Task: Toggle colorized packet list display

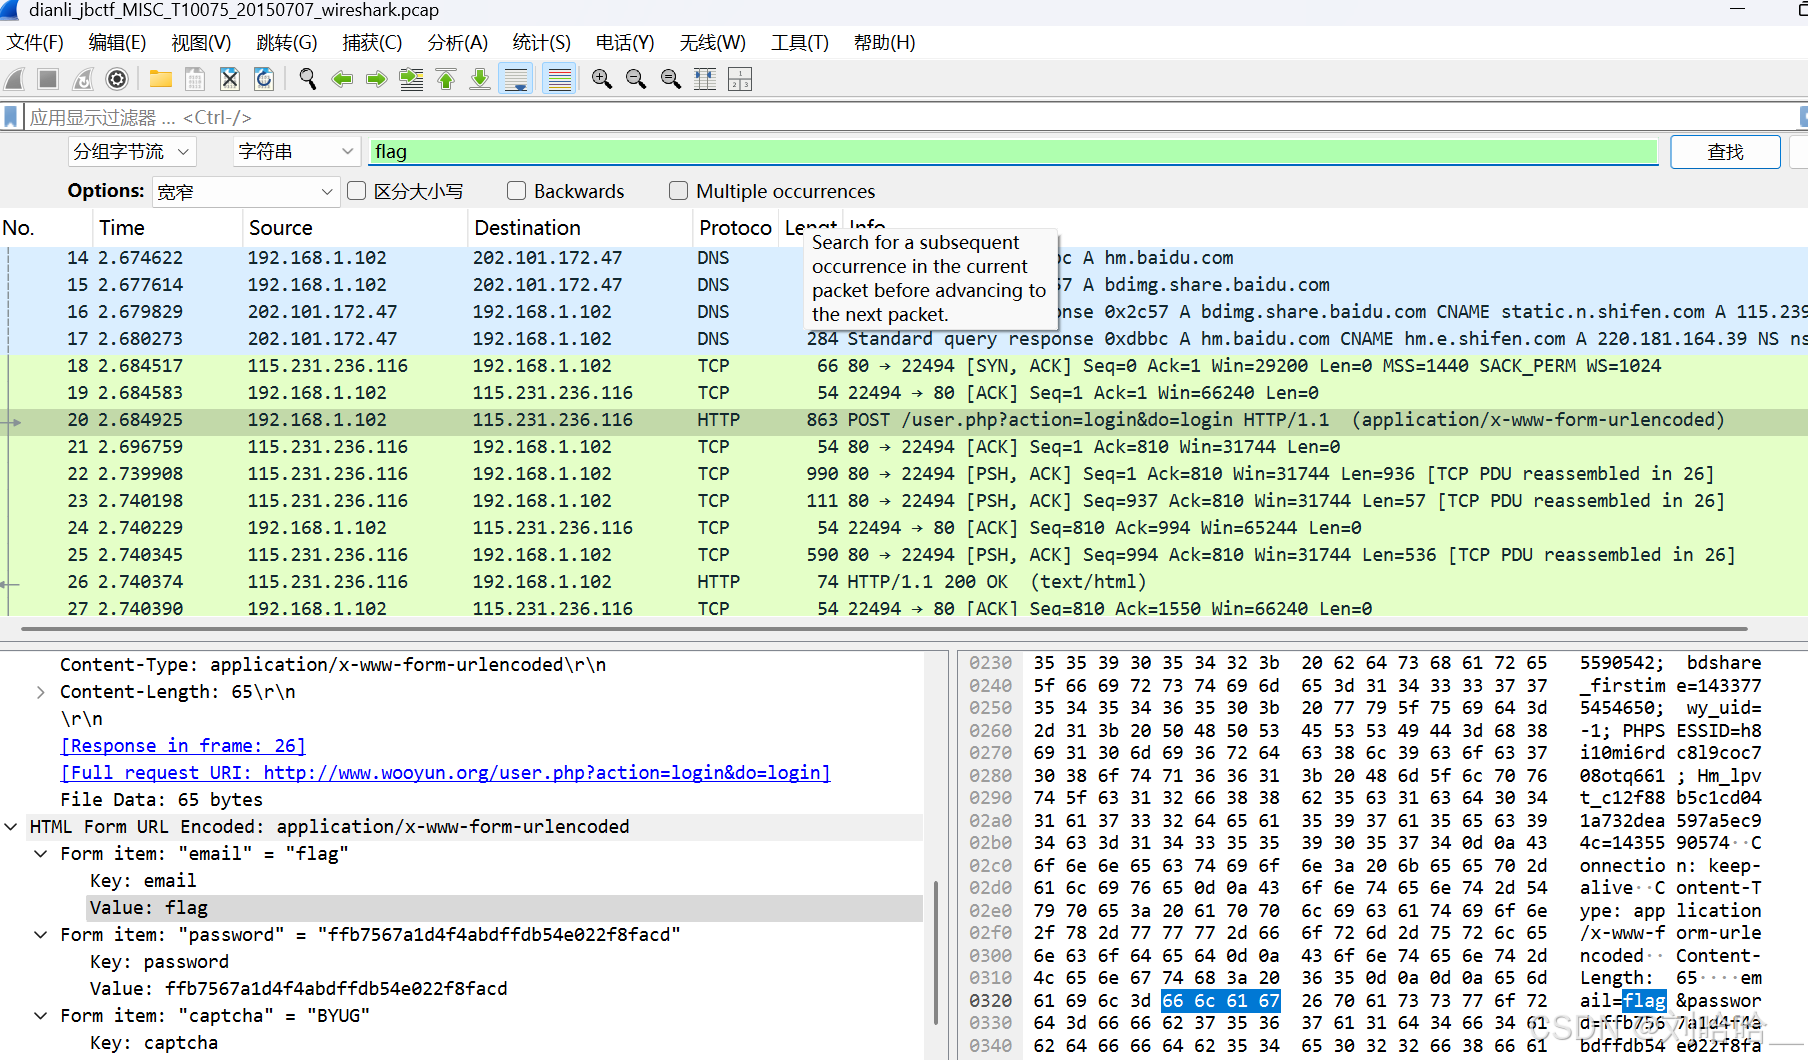Action: point(559,79)
